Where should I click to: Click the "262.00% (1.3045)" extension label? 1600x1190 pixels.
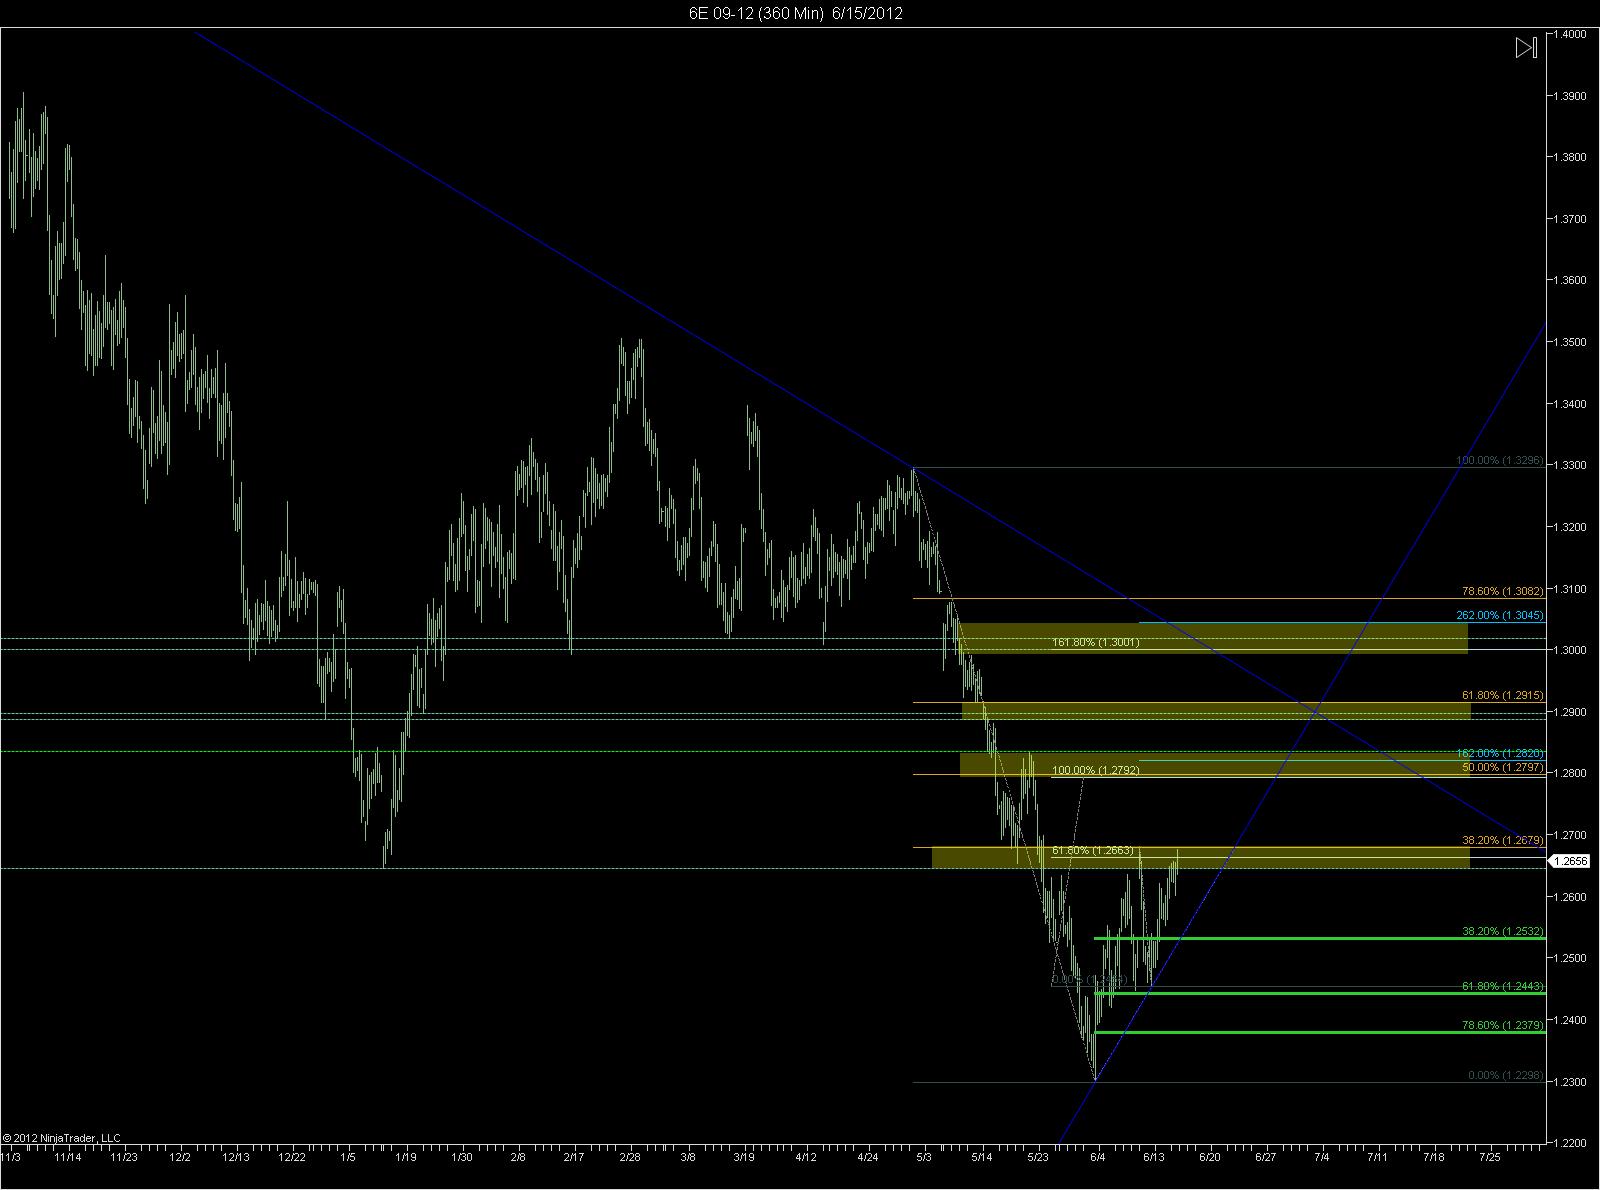click(x=1500, y=615)
